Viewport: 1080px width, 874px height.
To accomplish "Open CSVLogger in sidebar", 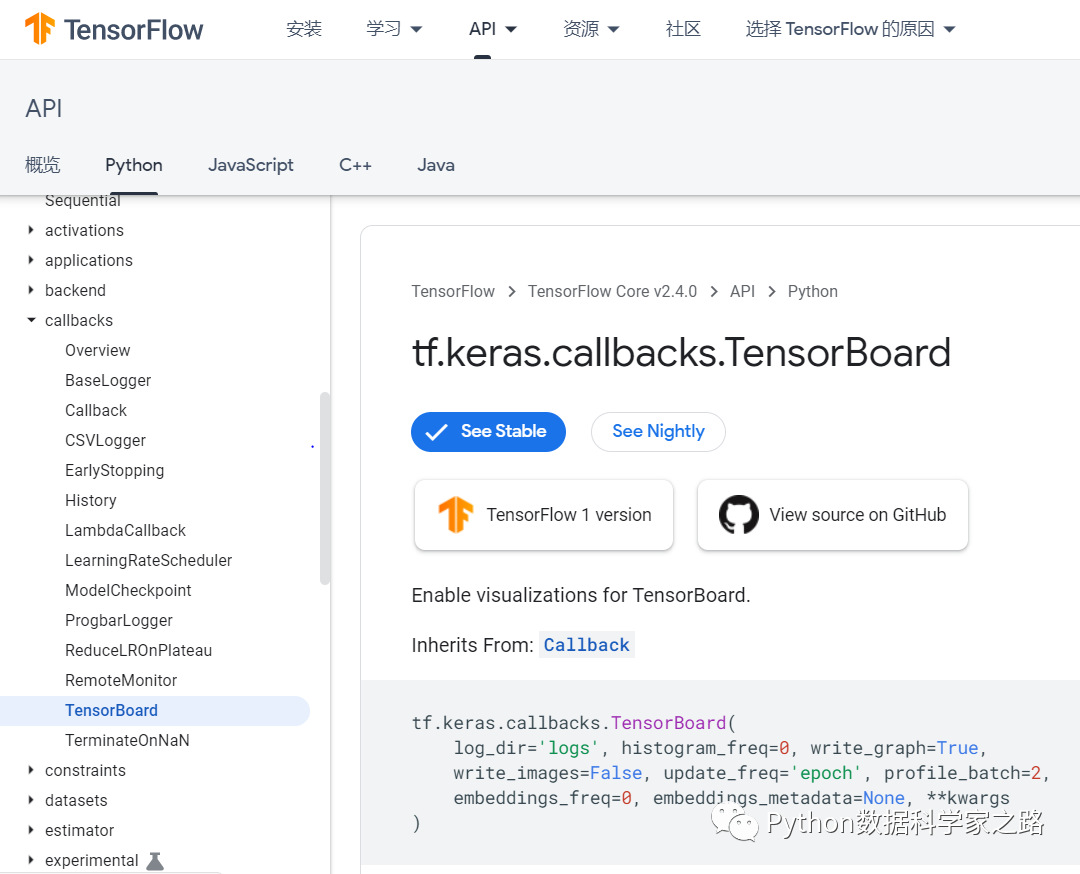I will [105, 440].
